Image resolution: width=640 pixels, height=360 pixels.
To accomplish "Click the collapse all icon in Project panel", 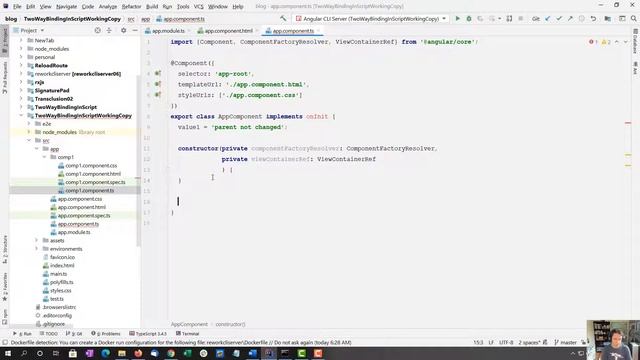I will click(109, 30).
